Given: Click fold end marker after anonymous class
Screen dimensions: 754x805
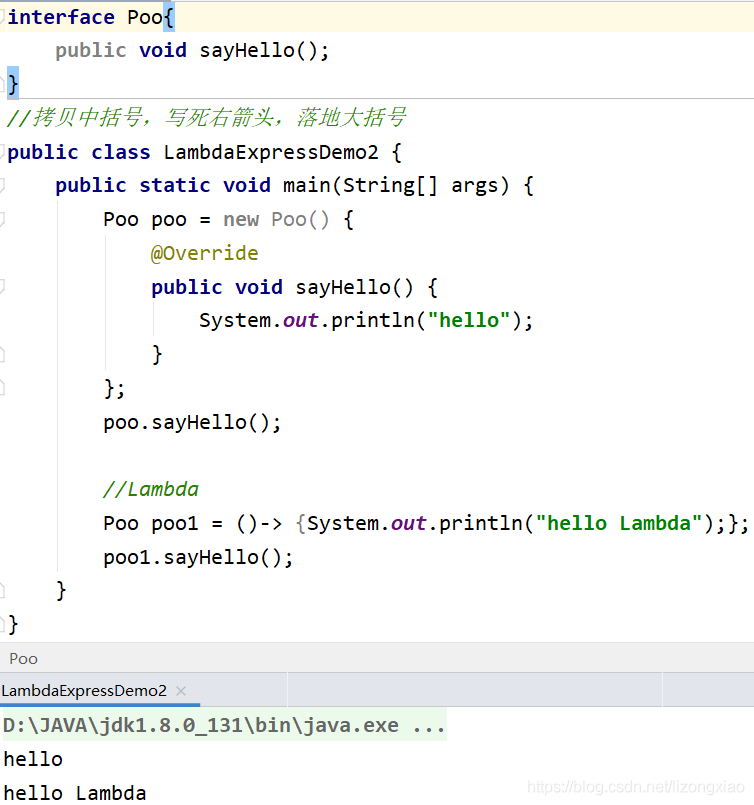Looking at the screenshot, I should click(2, 388).
